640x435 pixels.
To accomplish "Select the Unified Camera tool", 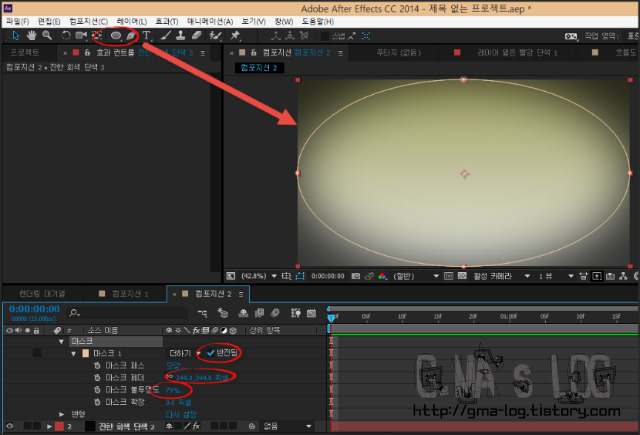I will [81, 36].
